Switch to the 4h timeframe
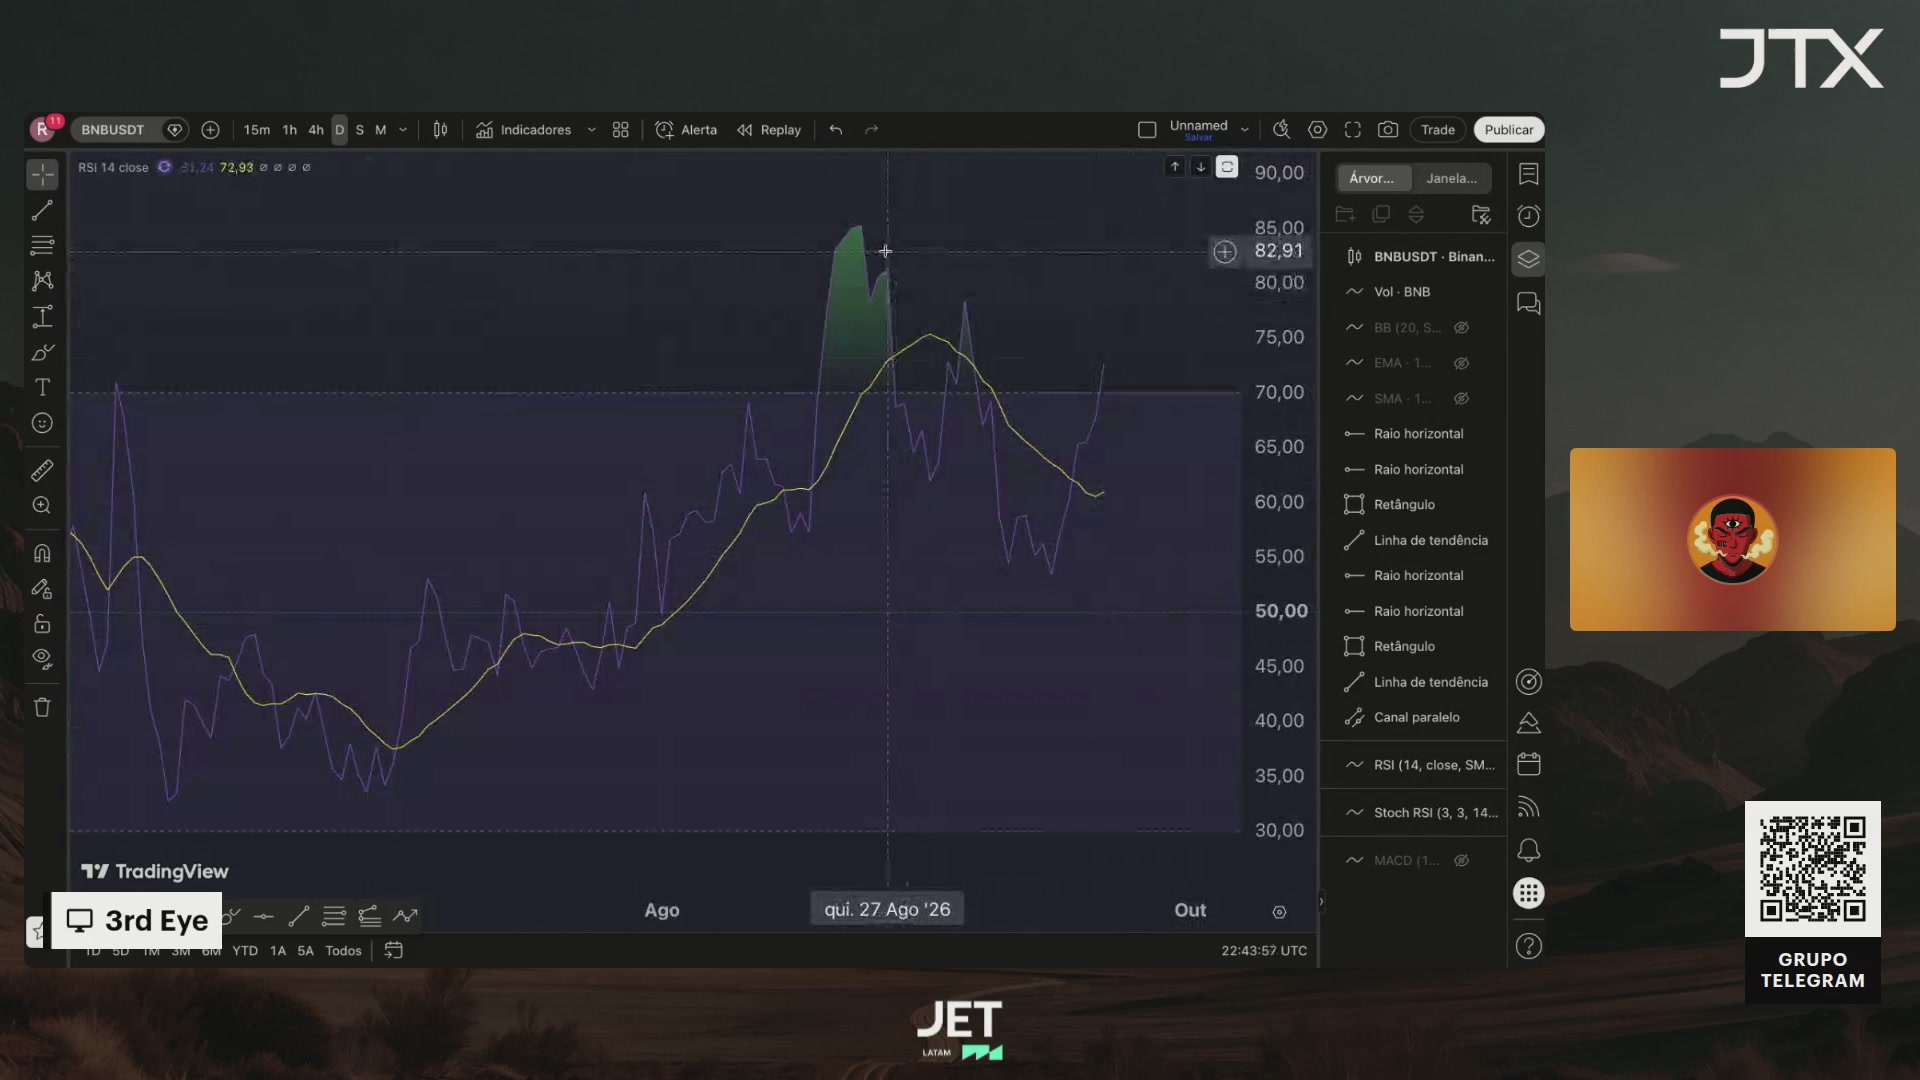This screenshot has height=1080, width=1920. 316,130
